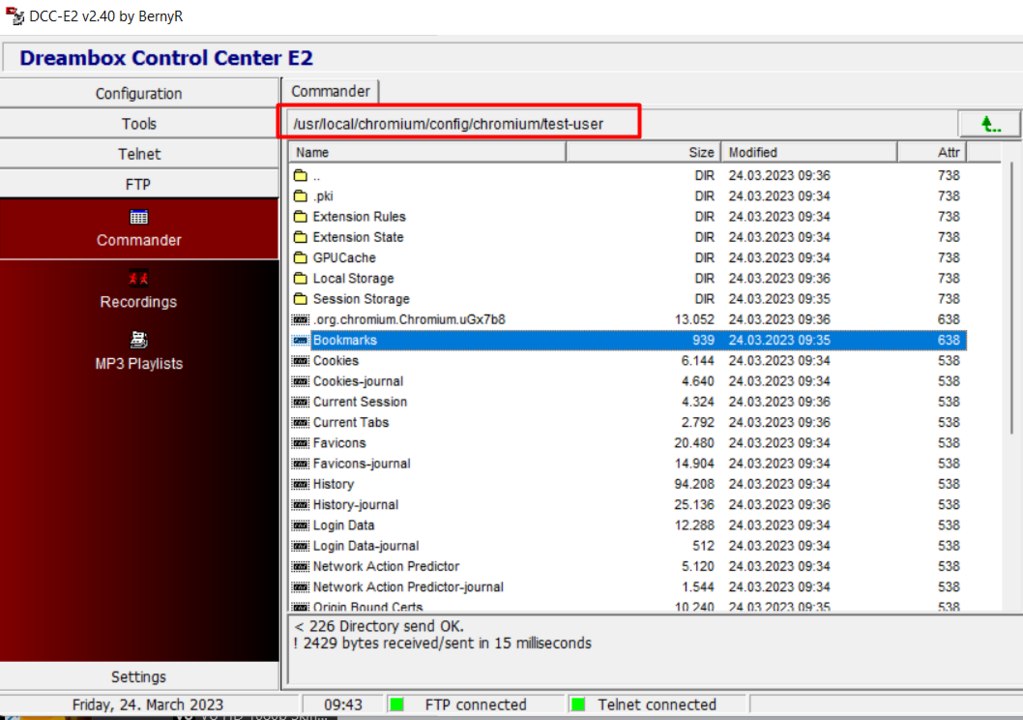Expand the Configuration section
Image resolution: width=1023 pixels, height=720 pixels.
click(139, 94)
